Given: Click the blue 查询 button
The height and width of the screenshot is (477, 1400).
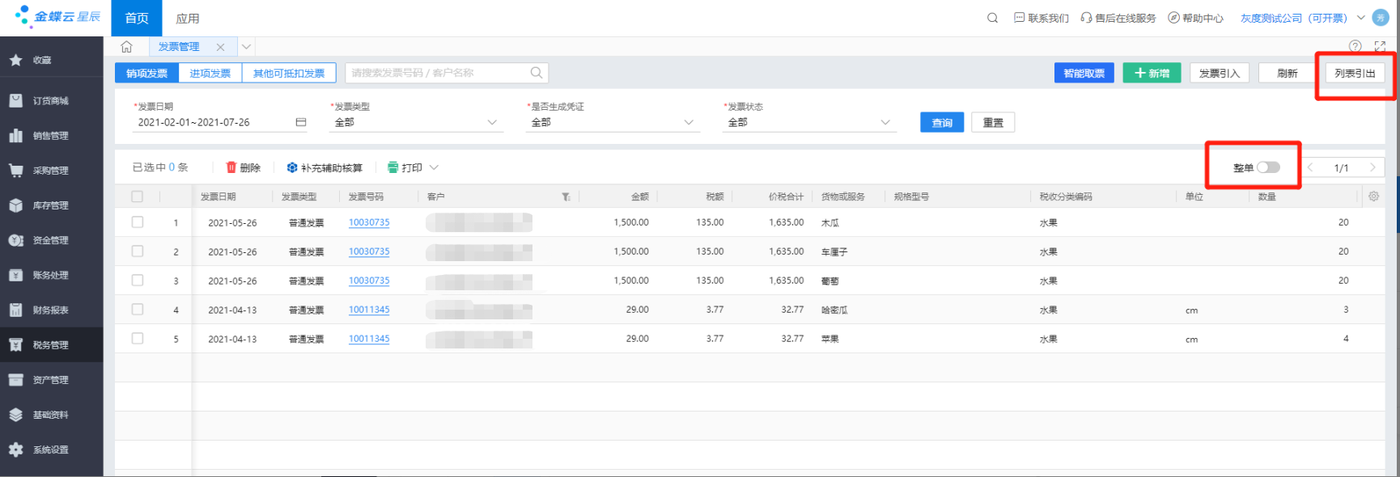Looking at the screenshot, I should point(942,122).
